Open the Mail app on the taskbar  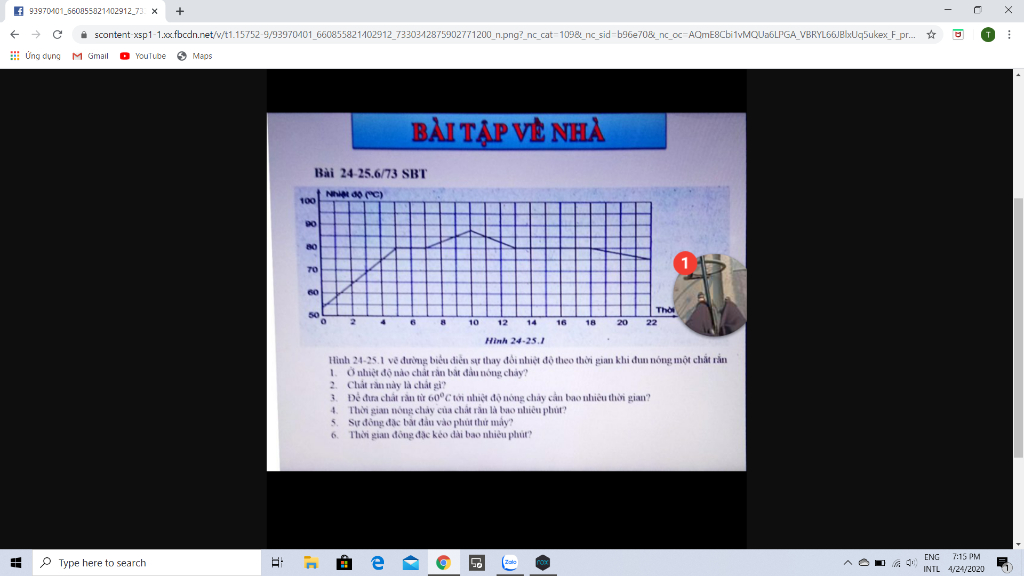[411, 562]
